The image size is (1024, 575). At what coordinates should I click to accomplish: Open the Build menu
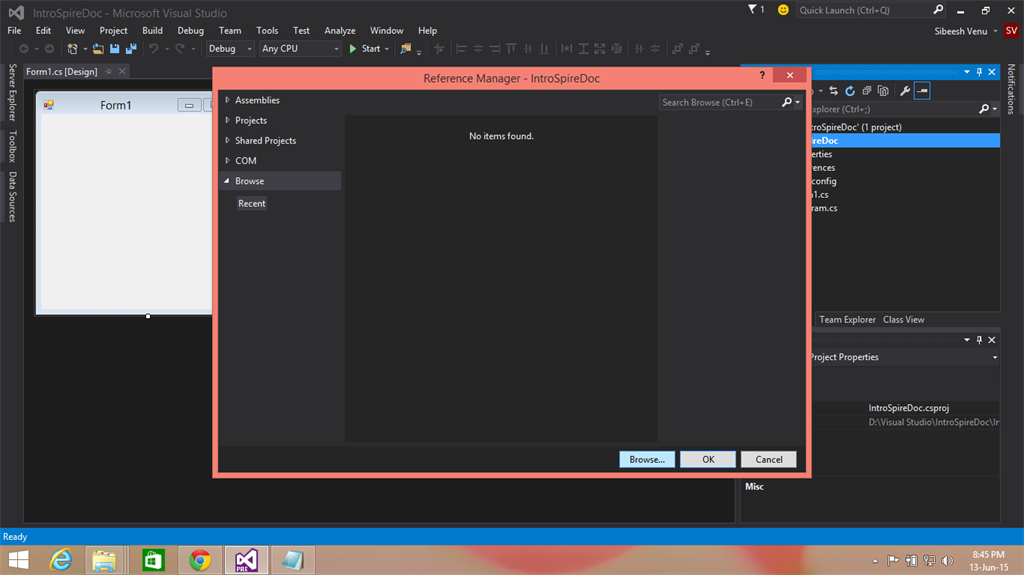tap(152, 31)
